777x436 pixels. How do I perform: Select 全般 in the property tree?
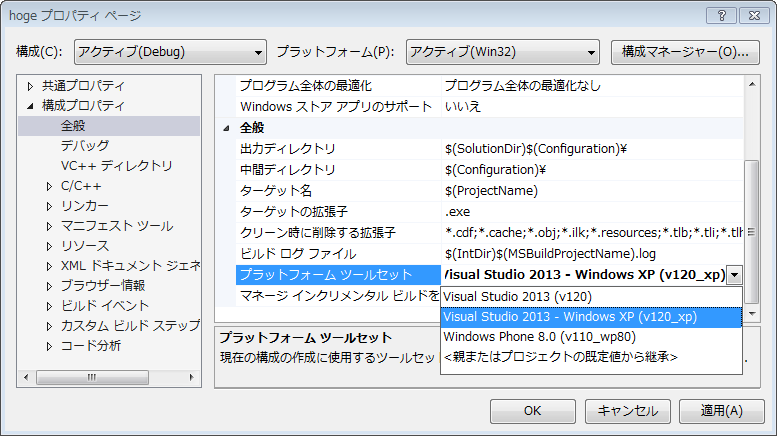tap(74, 126)
